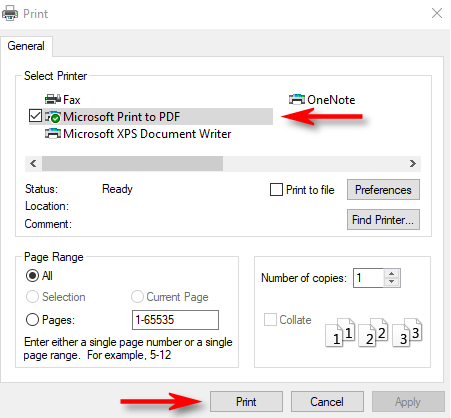Increase the number of copies with the up arrow
This screenshot has width=451, height=418.
[x=392, y=274]
